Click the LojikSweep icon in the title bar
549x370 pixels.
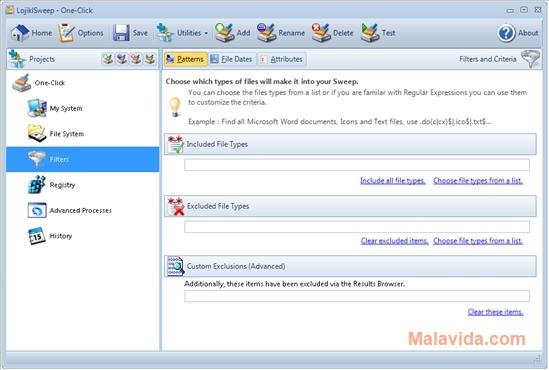click(10, 10)
